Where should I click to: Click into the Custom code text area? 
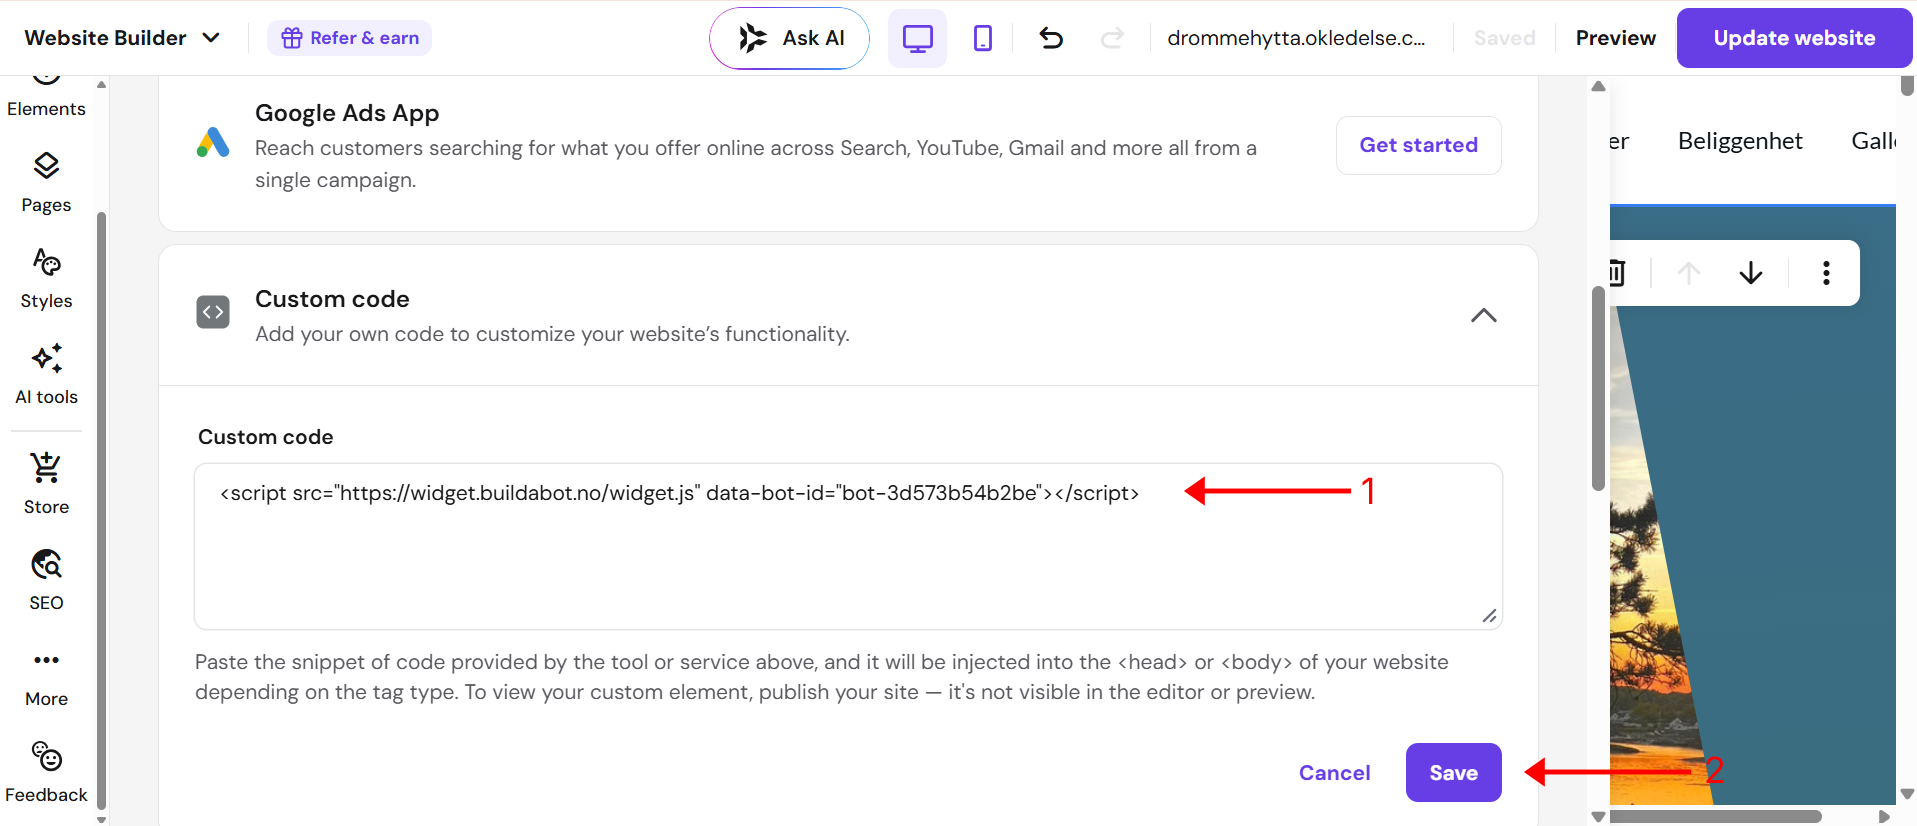(x=848, y=546)
